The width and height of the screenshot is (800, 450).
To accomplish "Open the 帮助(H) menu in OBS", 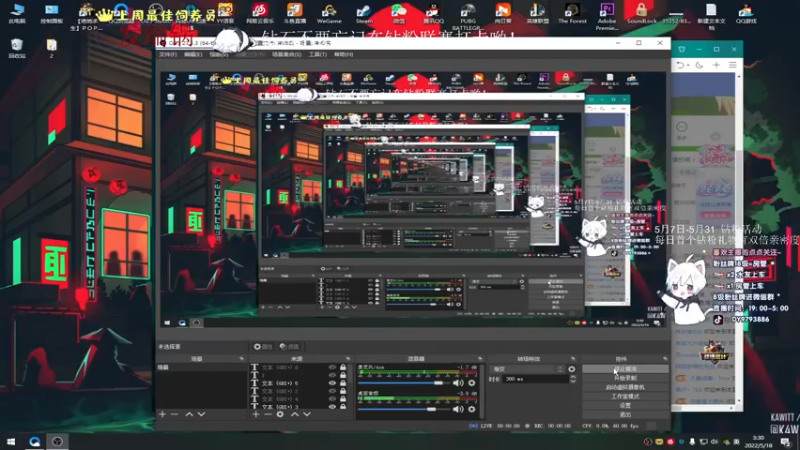I will (343, 54).
